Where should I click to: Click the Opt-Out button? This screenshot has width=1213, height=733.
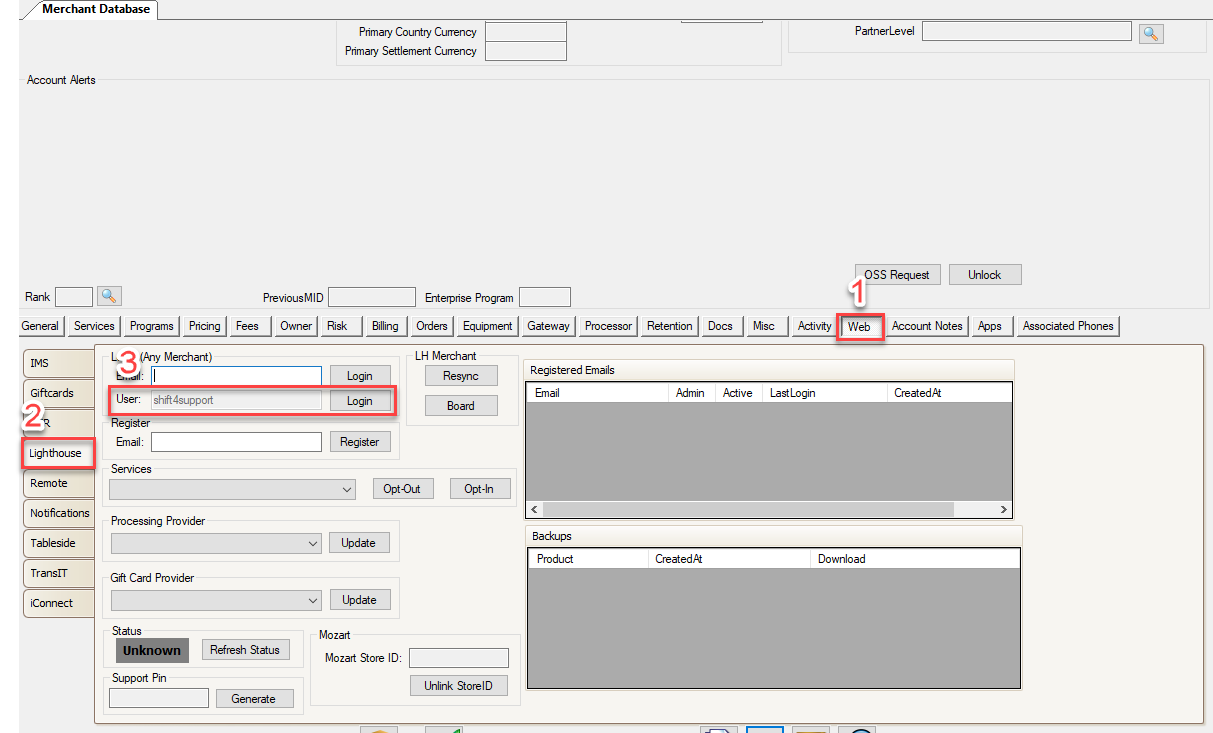pyautogui.click(x=402, y=489)
